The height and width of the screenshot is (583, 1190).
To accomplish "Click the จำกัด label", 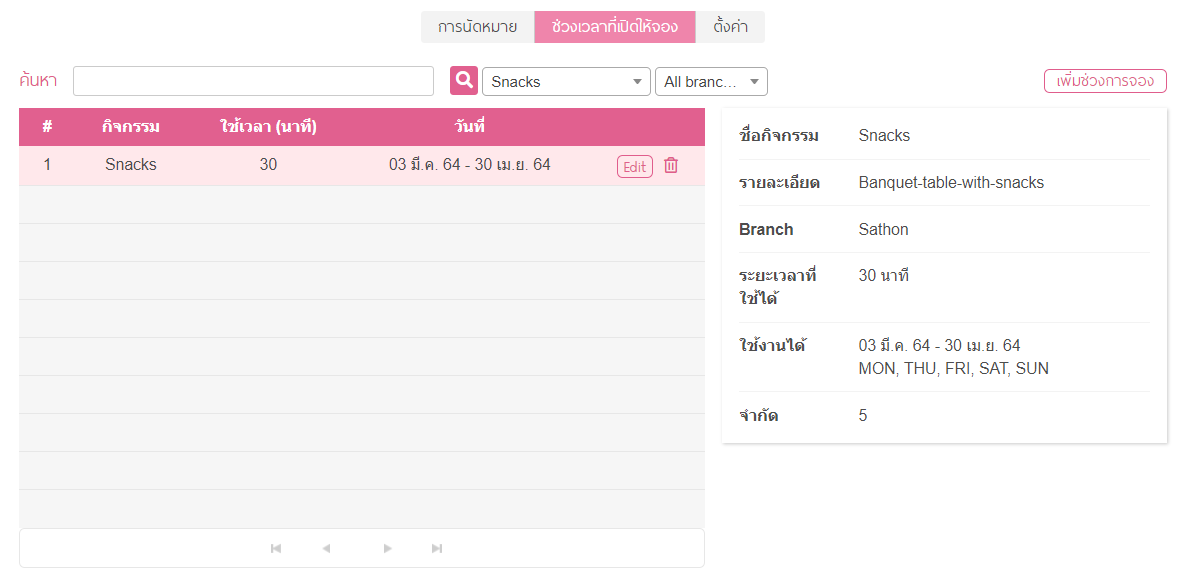I will 759,416.
